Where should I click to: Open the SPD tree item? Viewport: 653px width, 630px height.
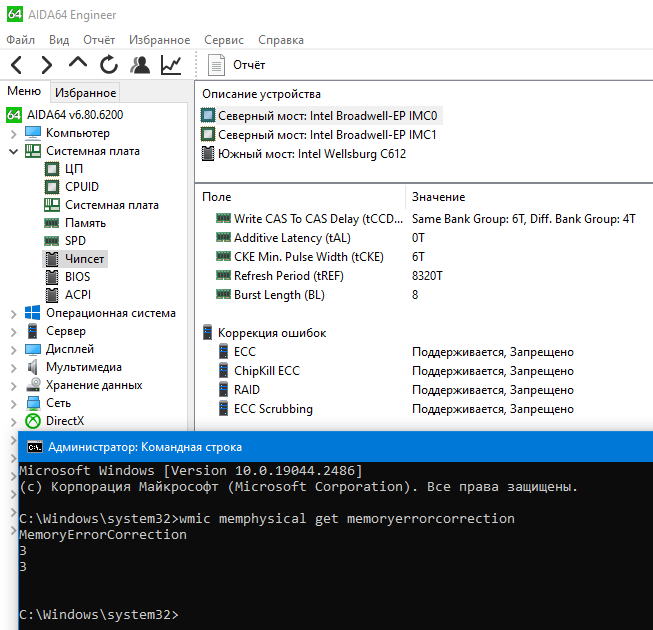[75, 241]
